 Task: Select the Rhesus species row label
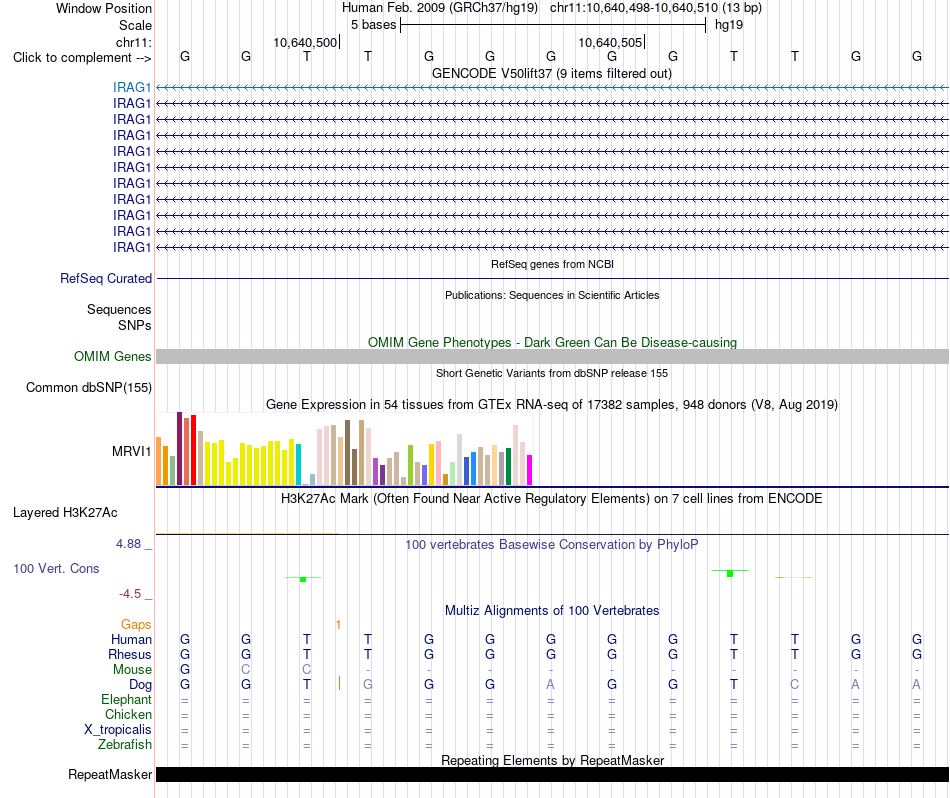[130, 655]
